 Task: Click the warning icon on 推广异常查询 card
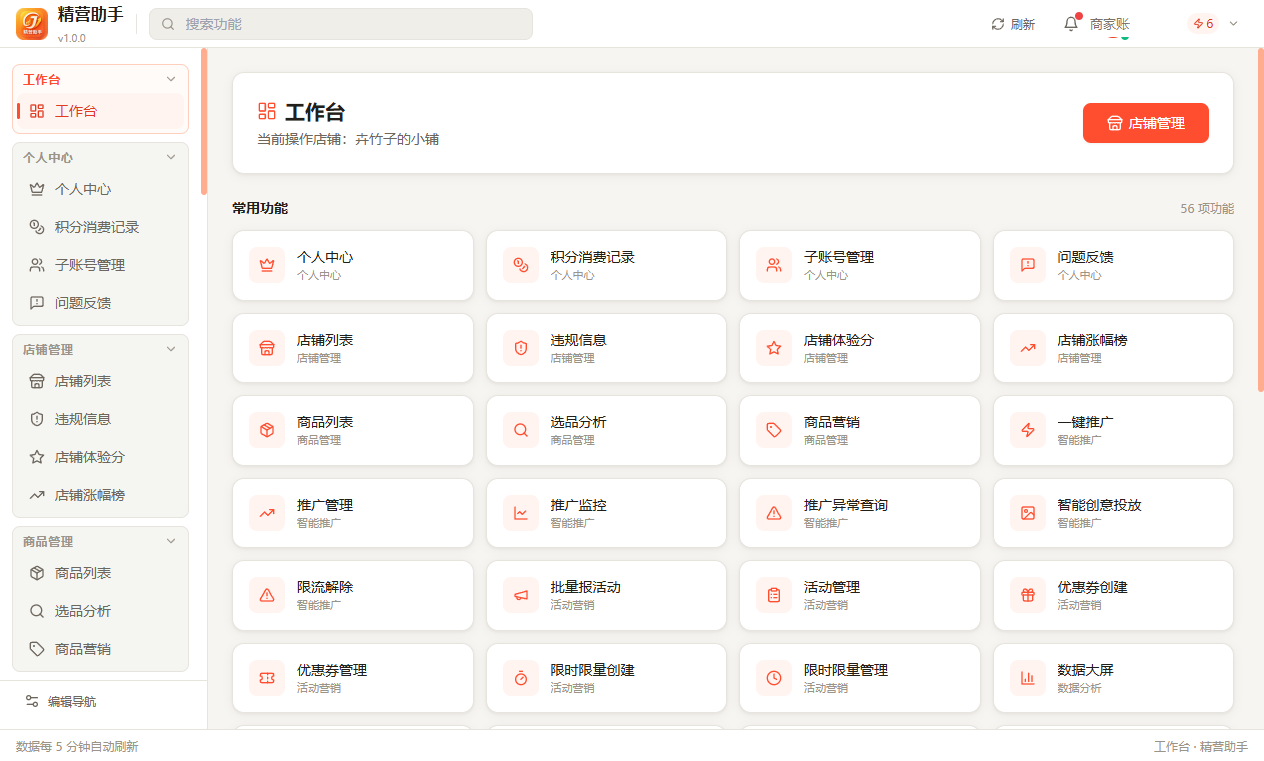tap(774, 513)
